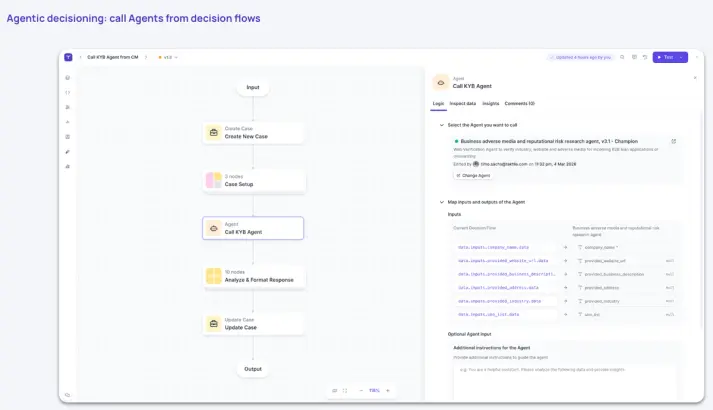
Task: Click the fourth icon in the left sidebar
Action: coord(68,122)
